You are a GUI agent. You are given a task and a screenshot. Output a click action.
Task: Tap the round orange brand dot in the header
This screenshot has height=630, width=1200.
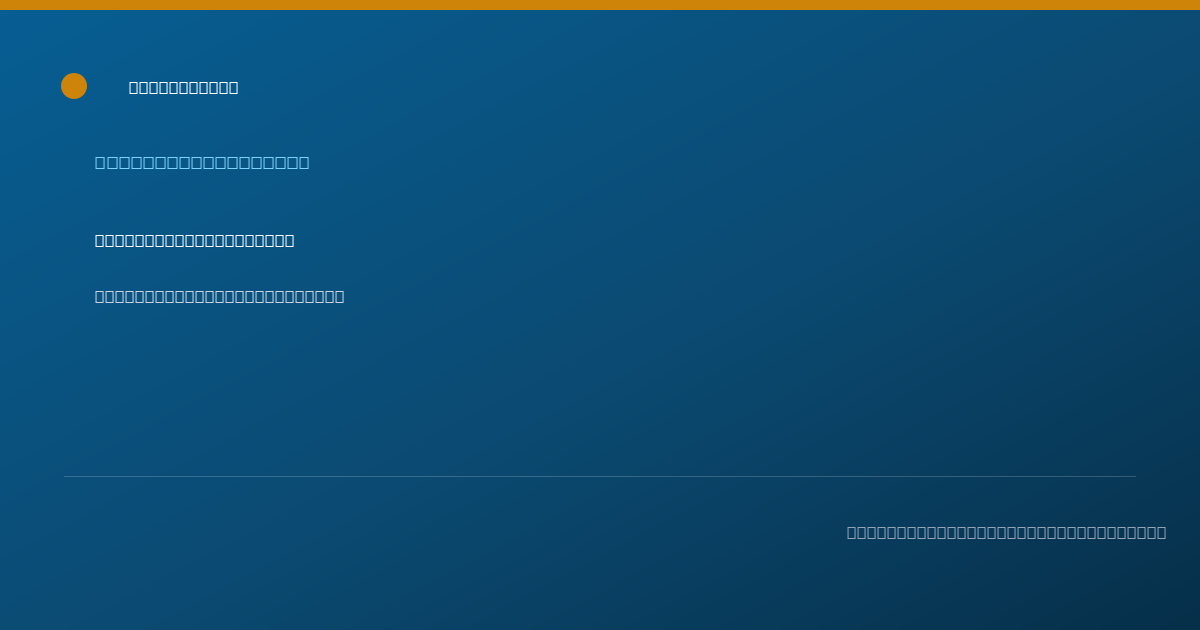point(74,86)
